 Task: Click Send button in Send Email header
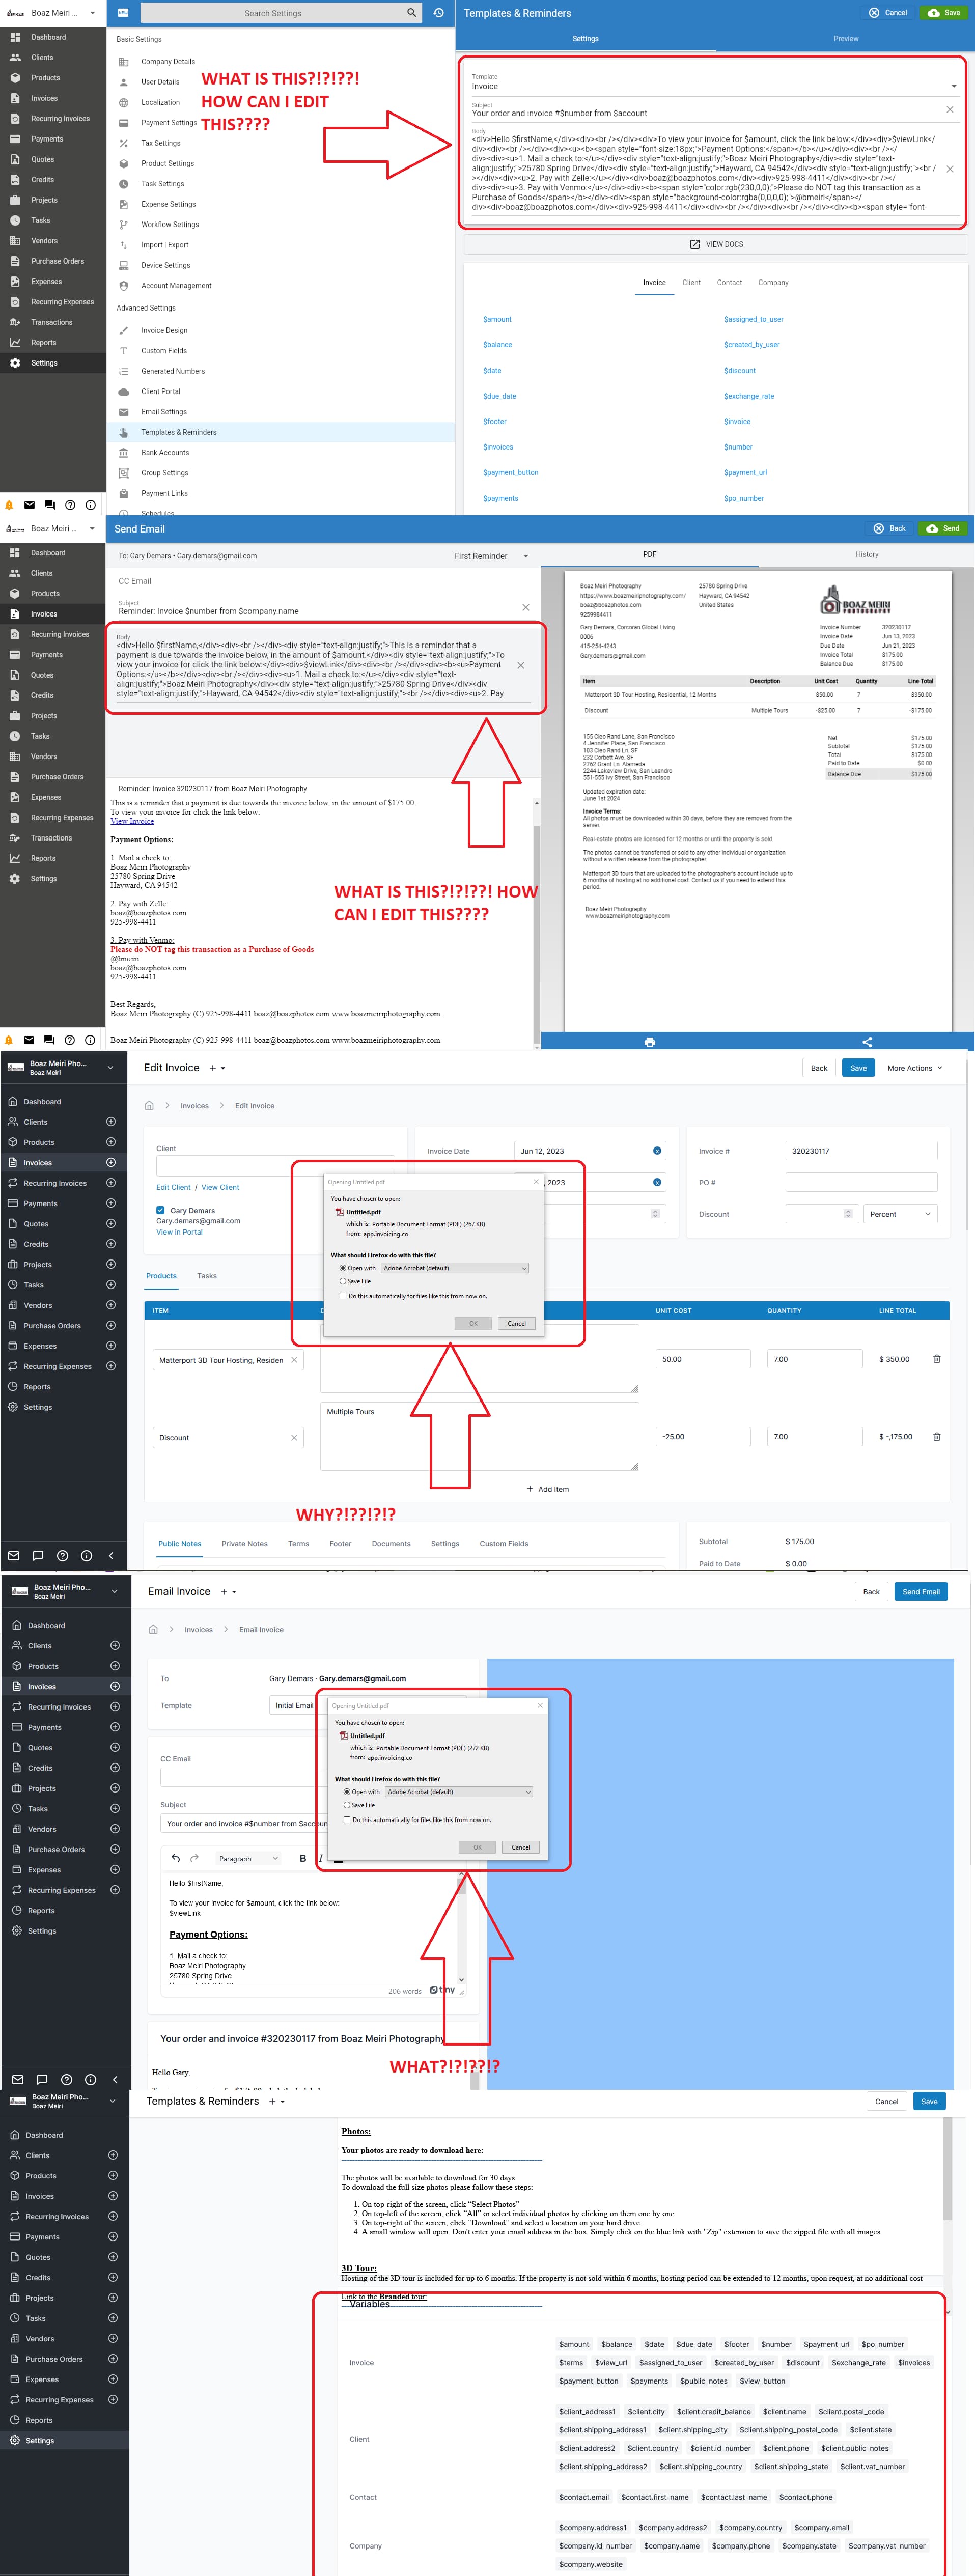(x=943, y=529)
